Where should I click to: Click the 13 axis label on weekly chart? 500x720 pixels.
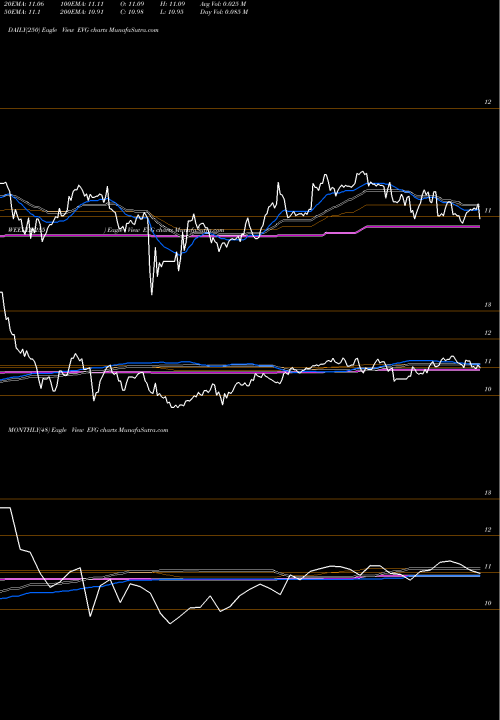pos(488,304)
